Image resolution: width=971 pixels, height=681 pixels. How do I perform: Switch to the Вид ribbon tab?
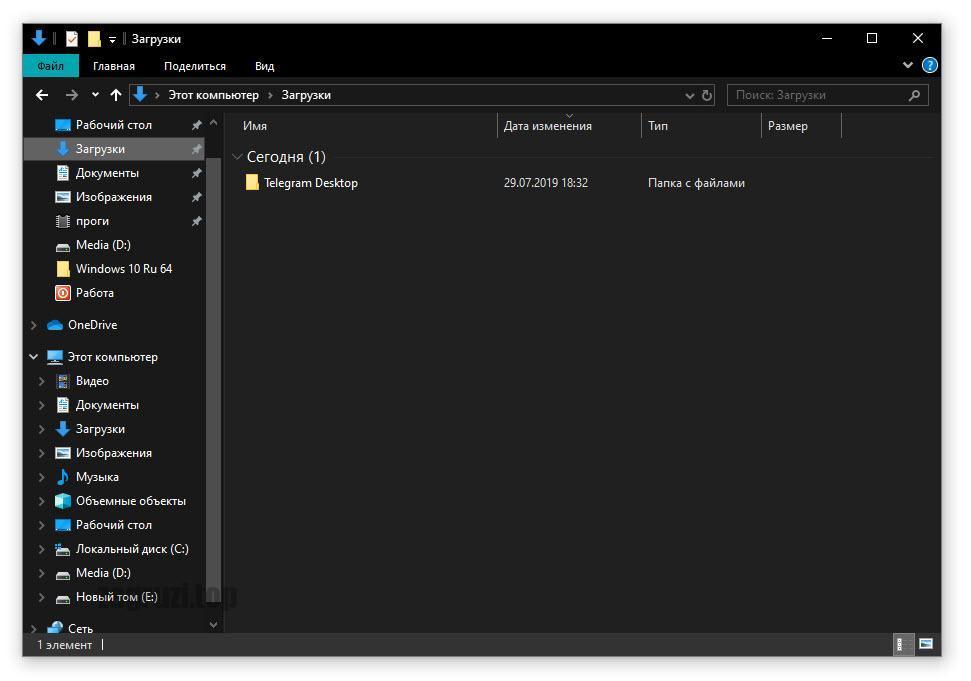(x=264, y=66)
